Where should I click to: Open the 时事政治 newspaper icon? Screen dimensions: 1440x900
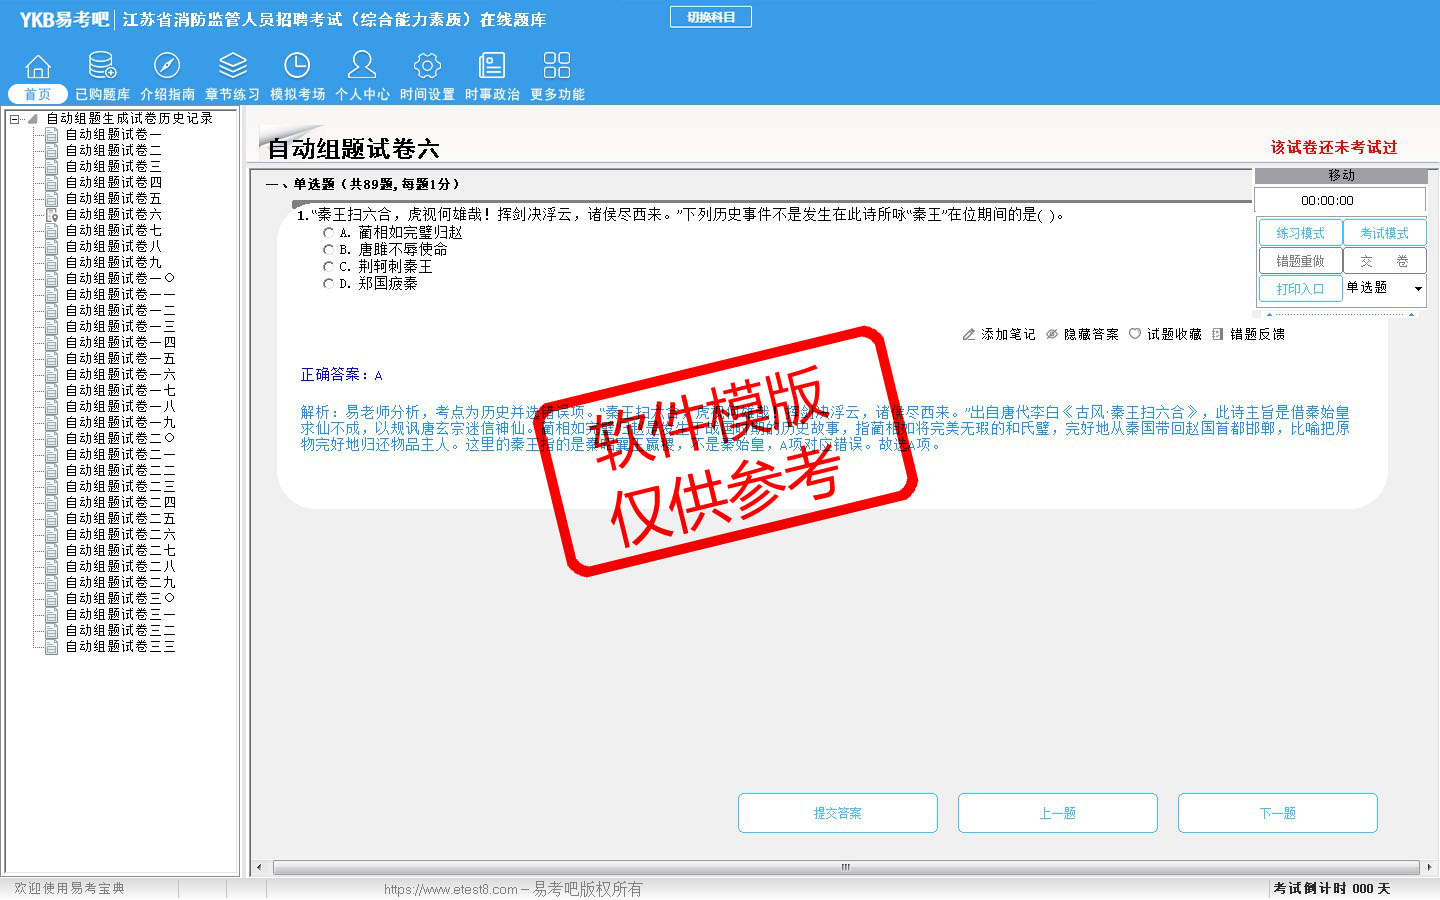point(492,66)
